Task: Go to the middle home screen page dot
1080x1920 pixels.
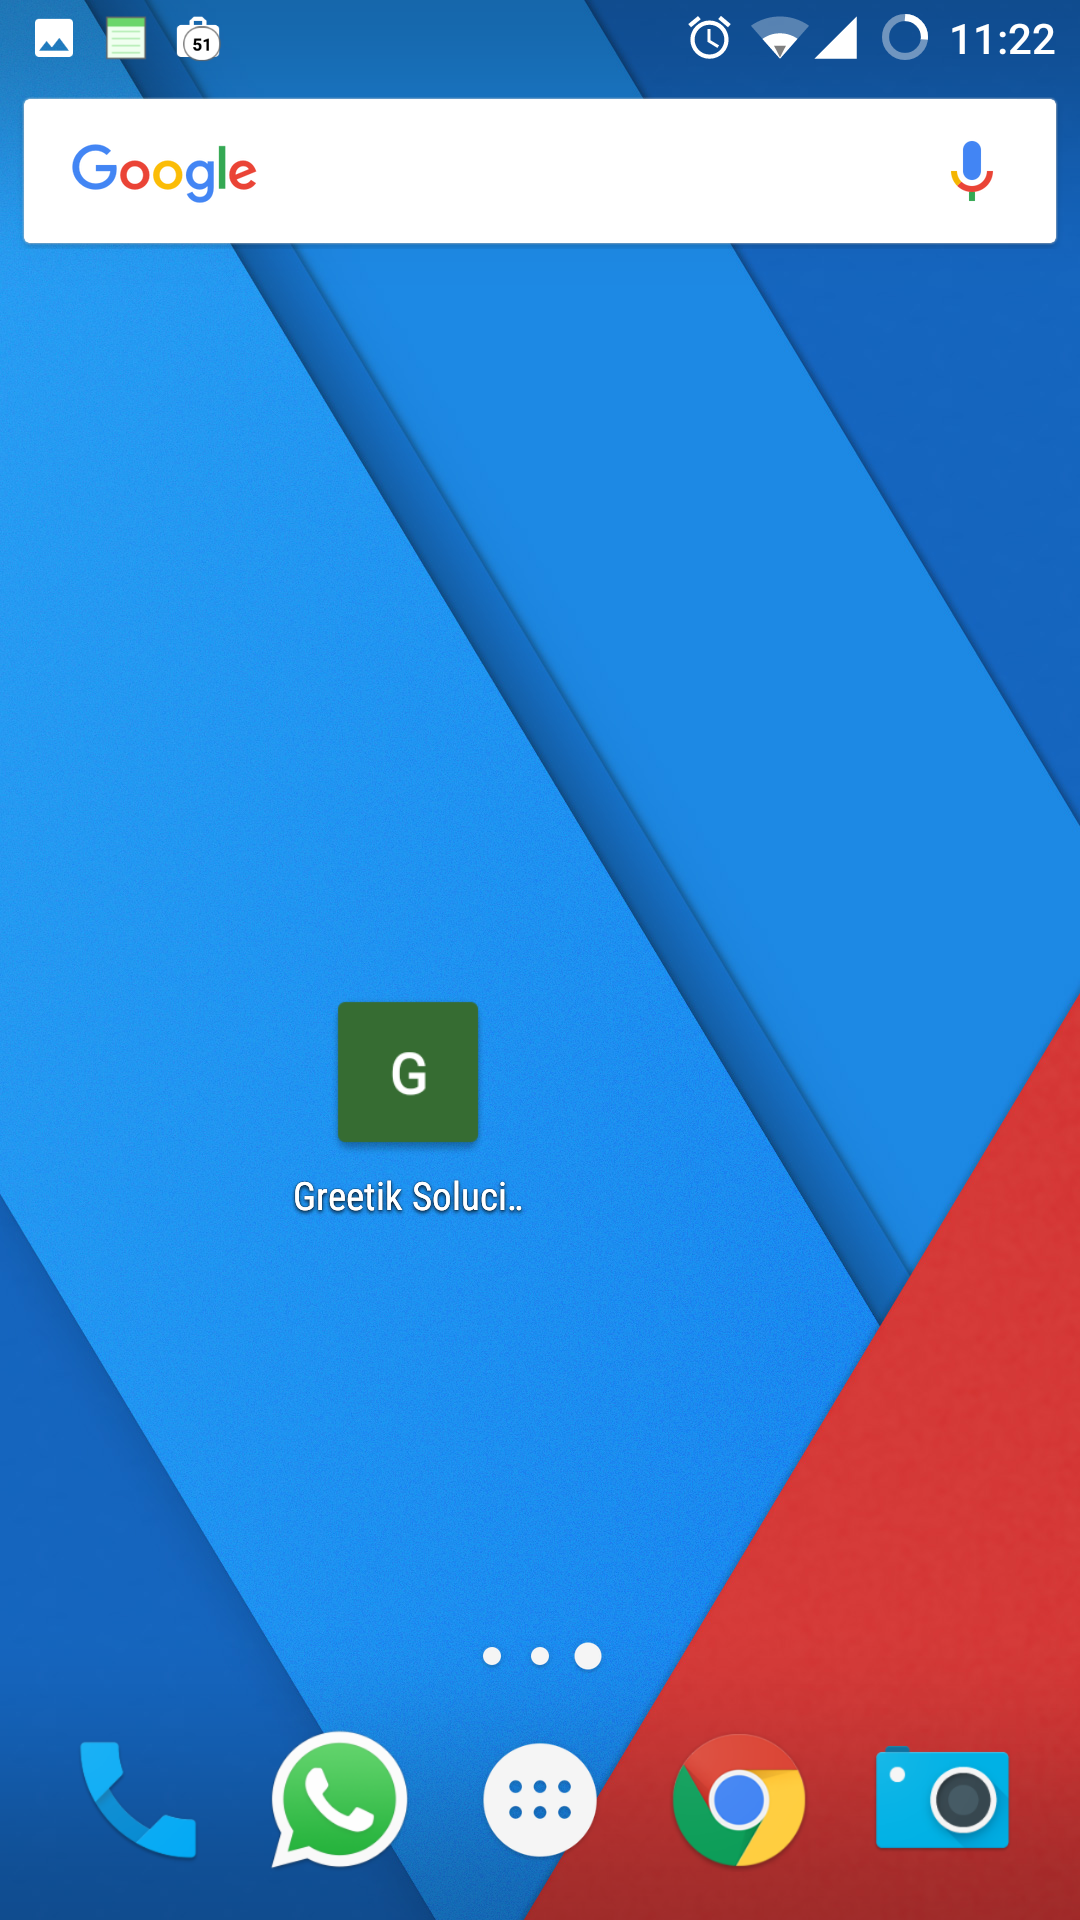Action: coord(540,1656)
